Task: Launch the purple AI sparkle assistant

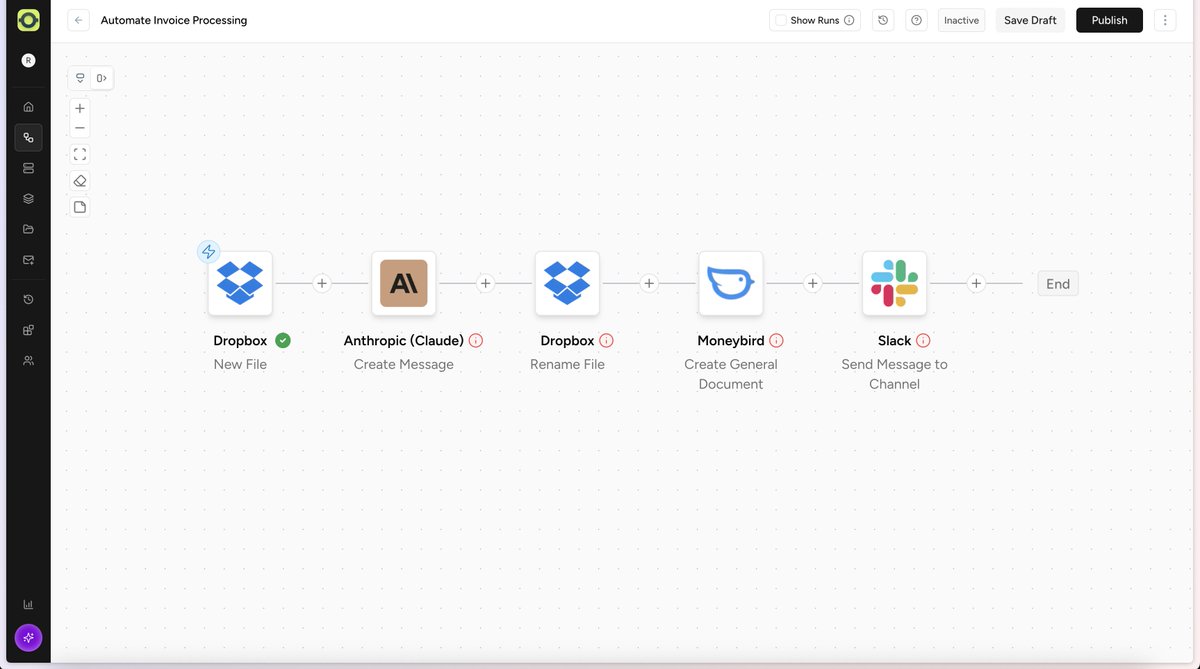Action: [x=28, y=637]
